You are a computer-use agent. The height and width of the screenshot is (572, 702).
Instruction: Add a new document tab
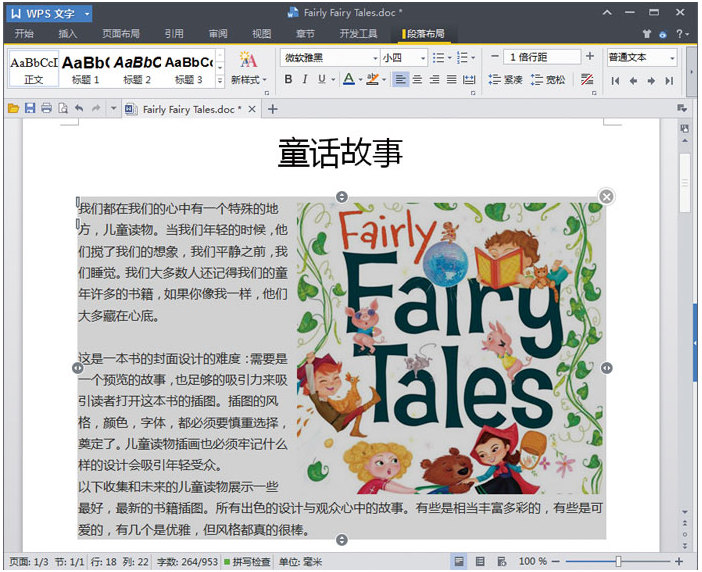tap(272, 109)
